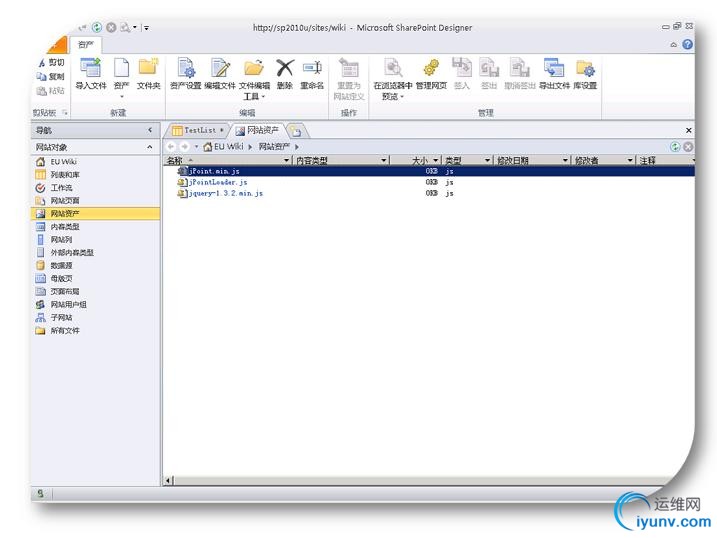Click the horizontal scrollbar left arrow
The image size is (717, 538).
pyautogui.click(x=168, y=480)
